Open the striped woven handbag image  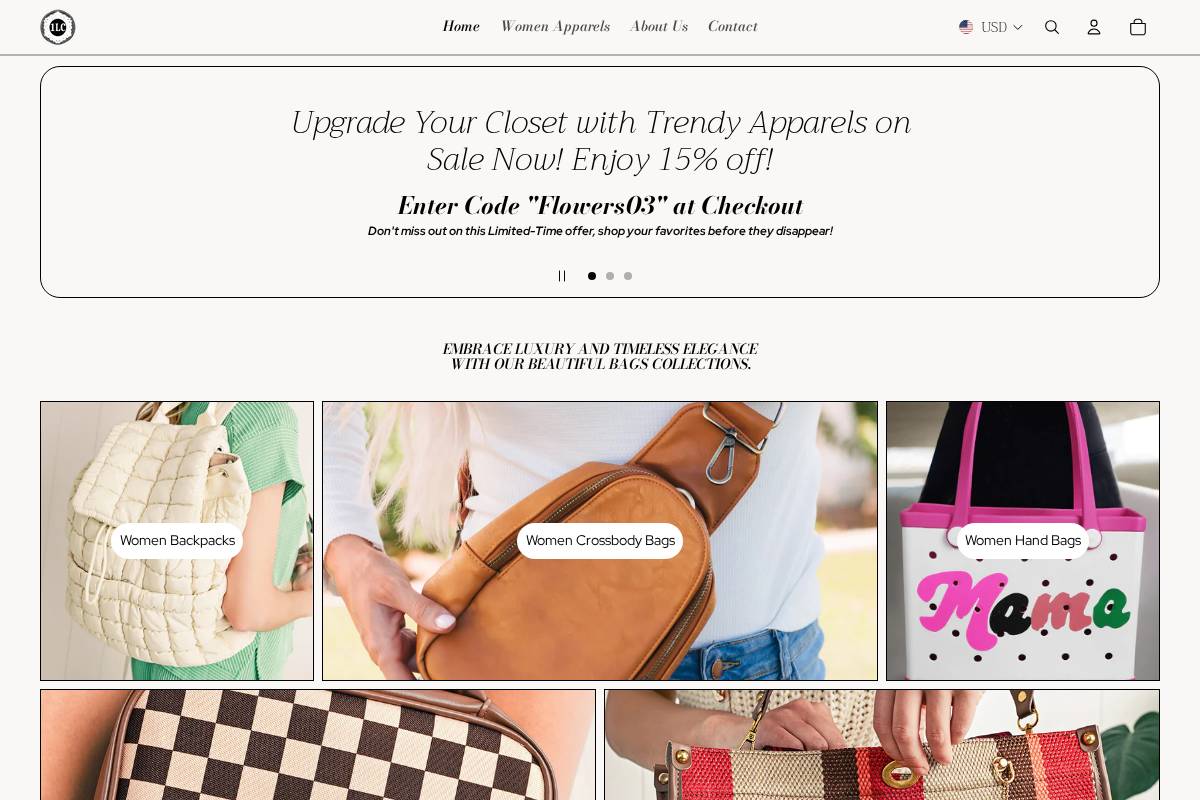[x=882, y=745]
